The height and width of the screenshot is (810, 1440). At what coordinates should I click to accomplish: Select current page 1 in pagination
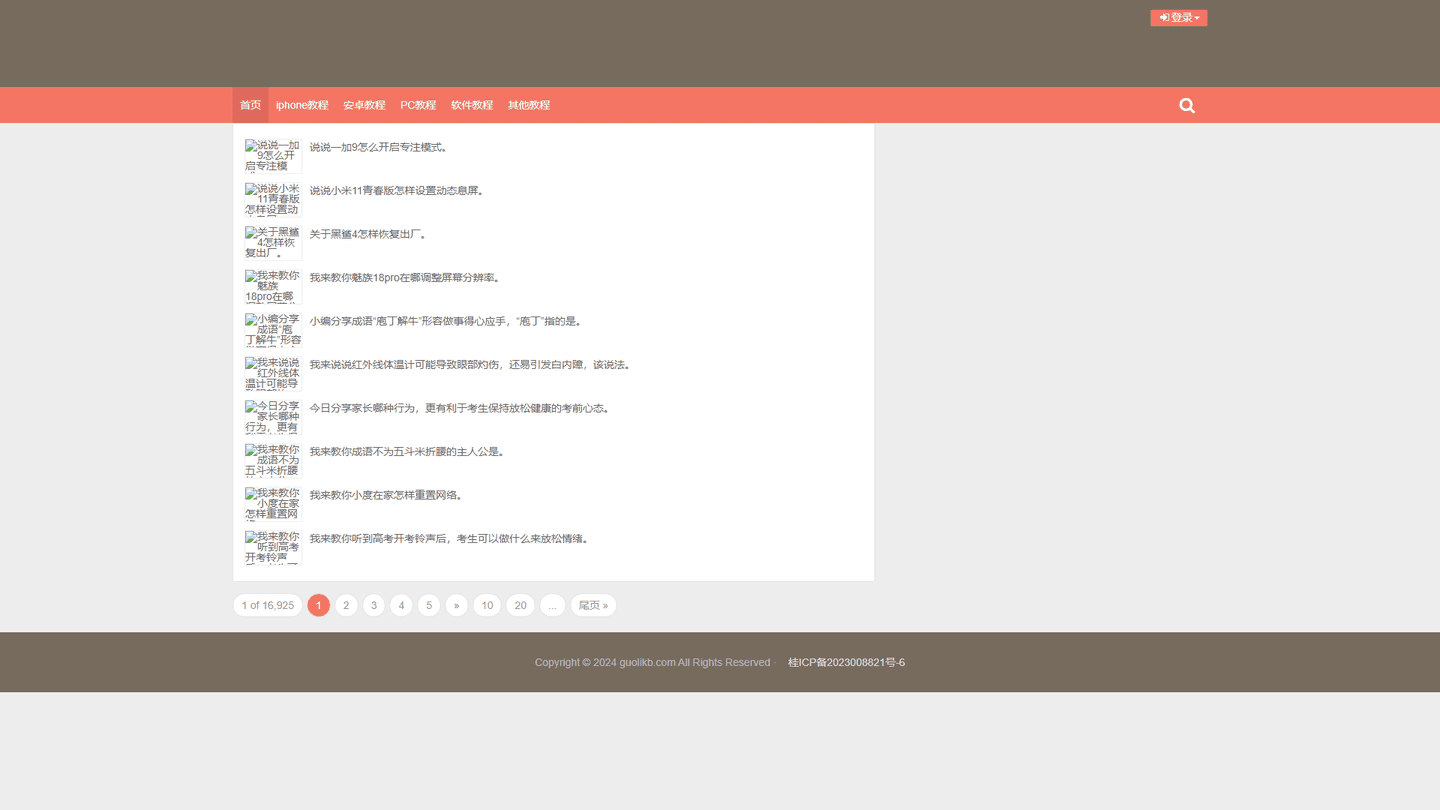point(318,605)
